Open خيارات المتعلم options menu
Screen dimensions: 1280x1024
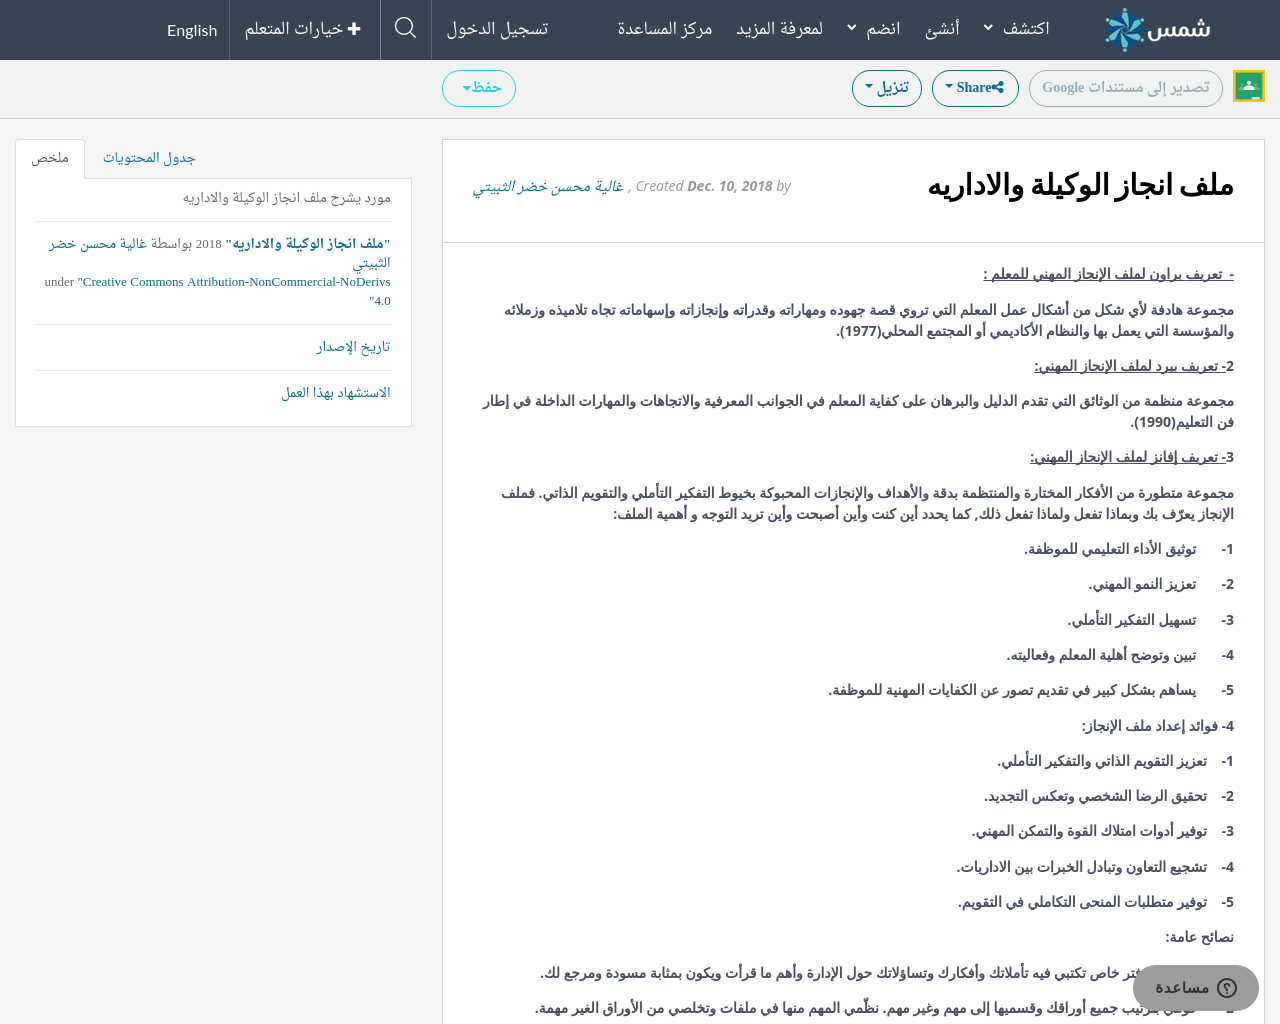tap(303, 29)
